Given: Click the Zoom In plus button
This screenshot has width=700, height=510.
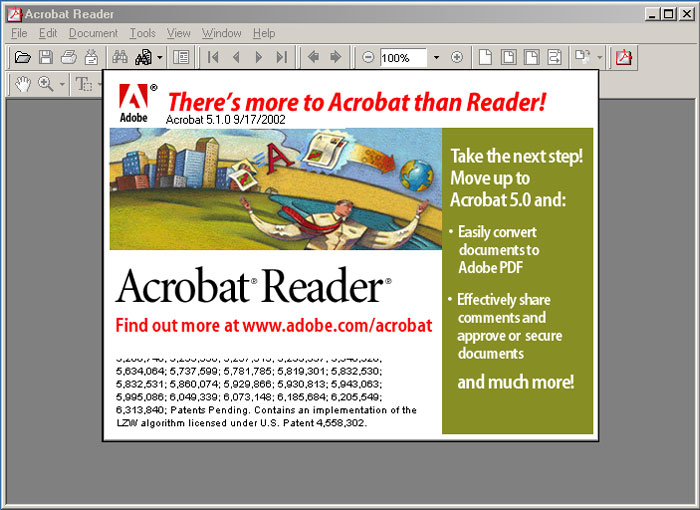Looking at the screenshot, I should (457, 57).
